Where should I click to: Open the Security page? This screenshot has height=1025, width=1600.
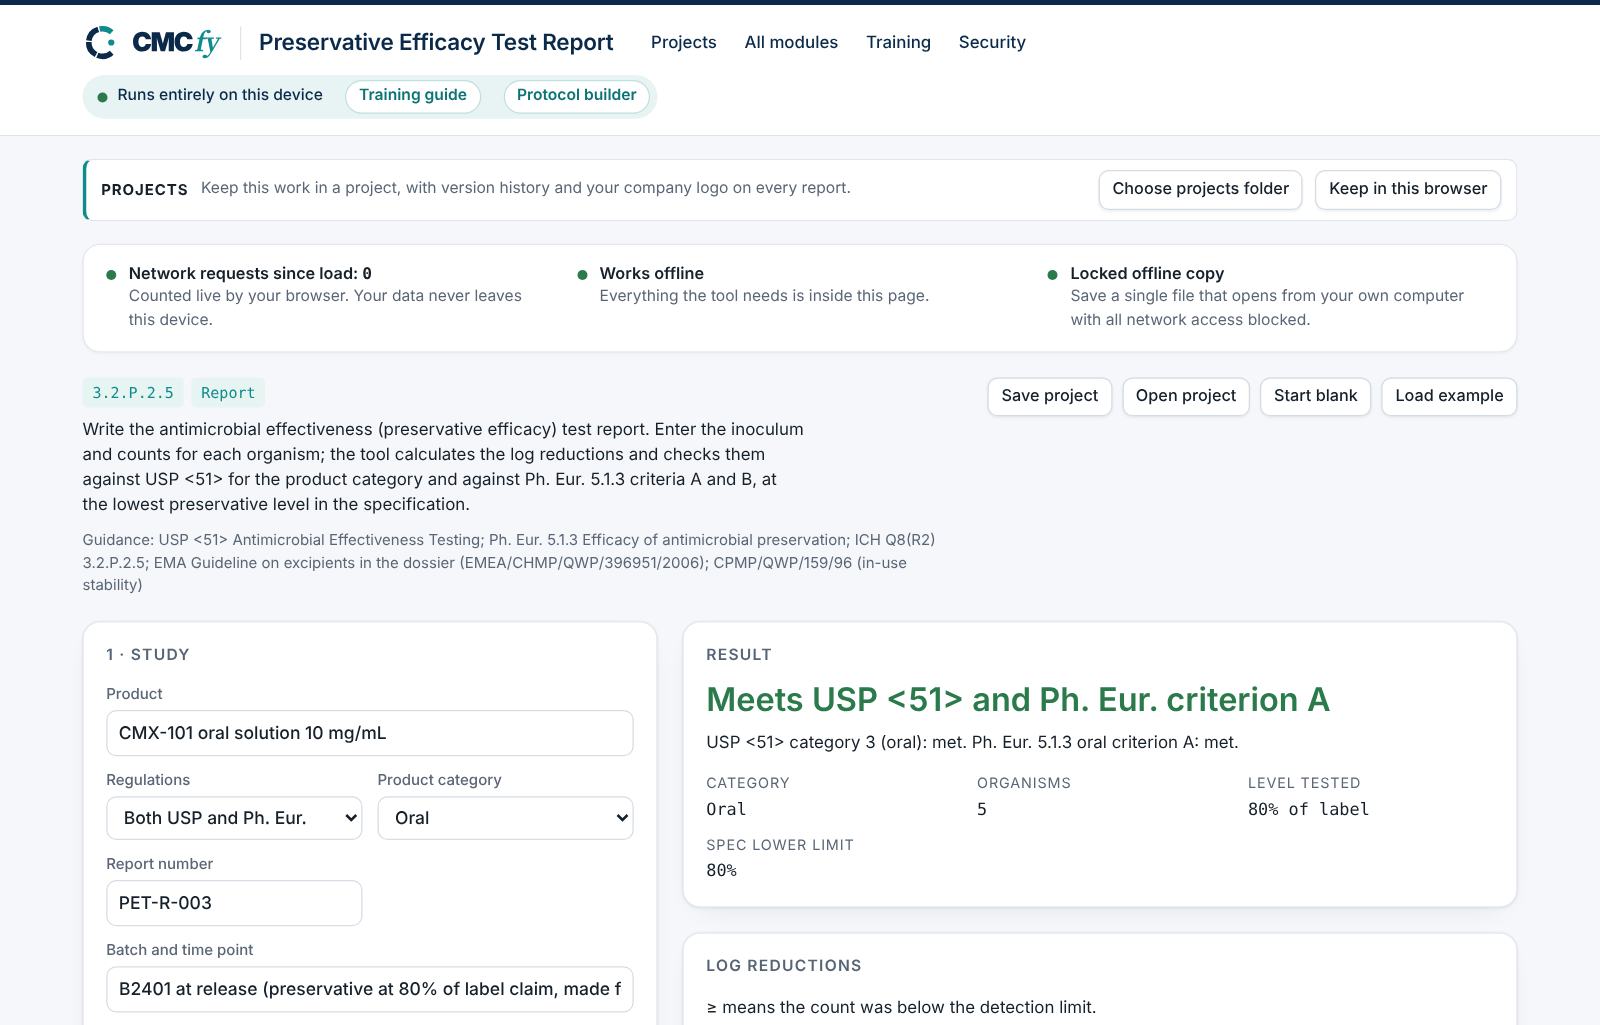pyautogui.click(x=992, y=42)
